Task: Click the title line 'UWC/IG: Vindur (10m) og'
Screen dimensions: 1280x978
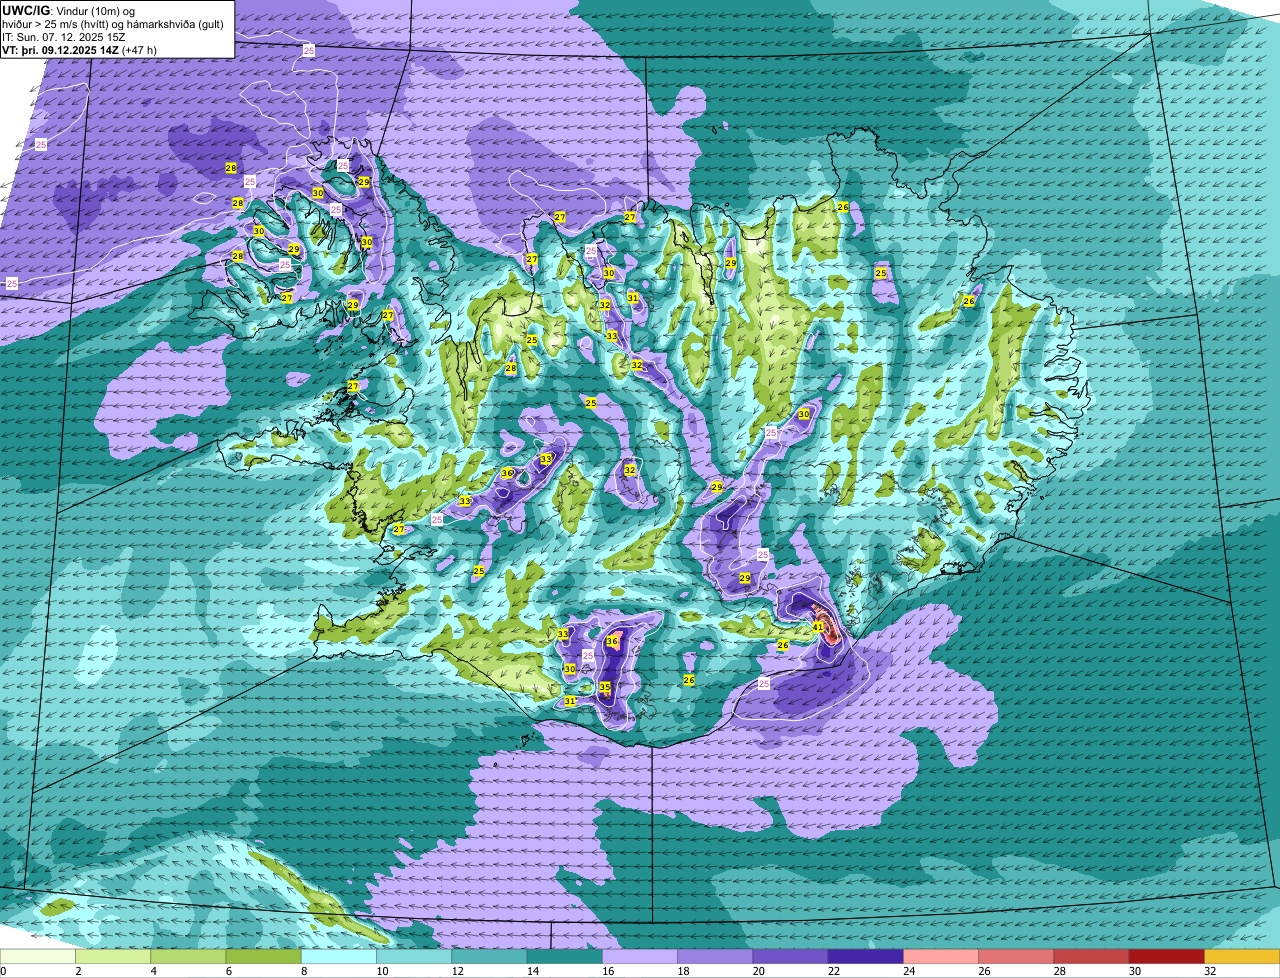Action: [x=69, y=10]
